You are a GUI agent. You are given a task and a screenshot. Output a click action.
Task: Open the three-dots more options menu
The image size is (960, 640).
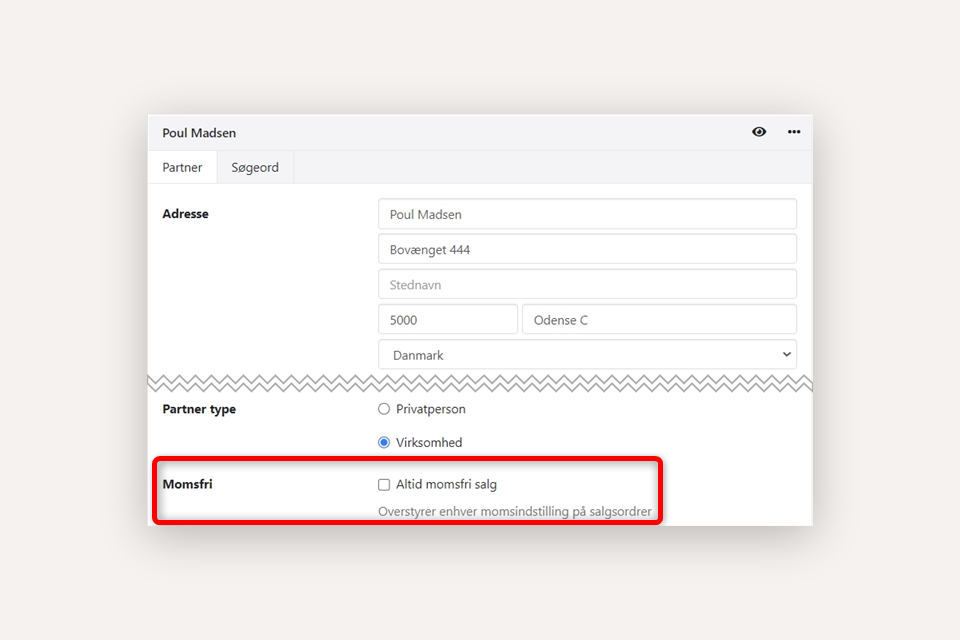[794, 132]
